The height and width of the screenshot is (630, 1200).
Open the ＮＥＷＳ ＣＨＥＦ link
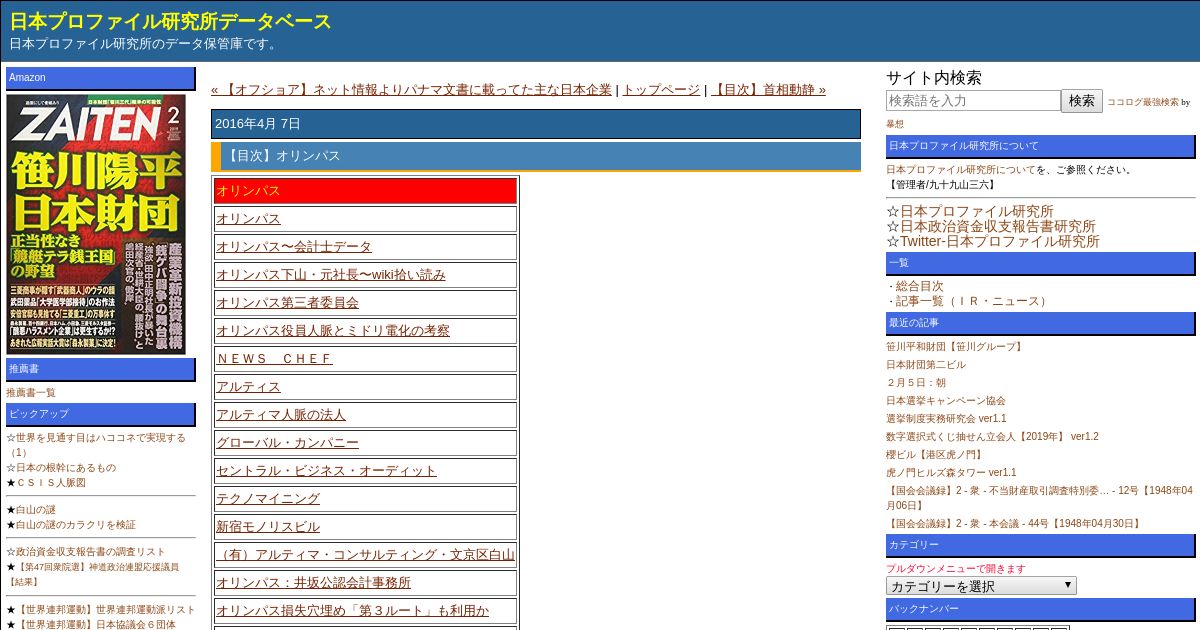(274, 359)
